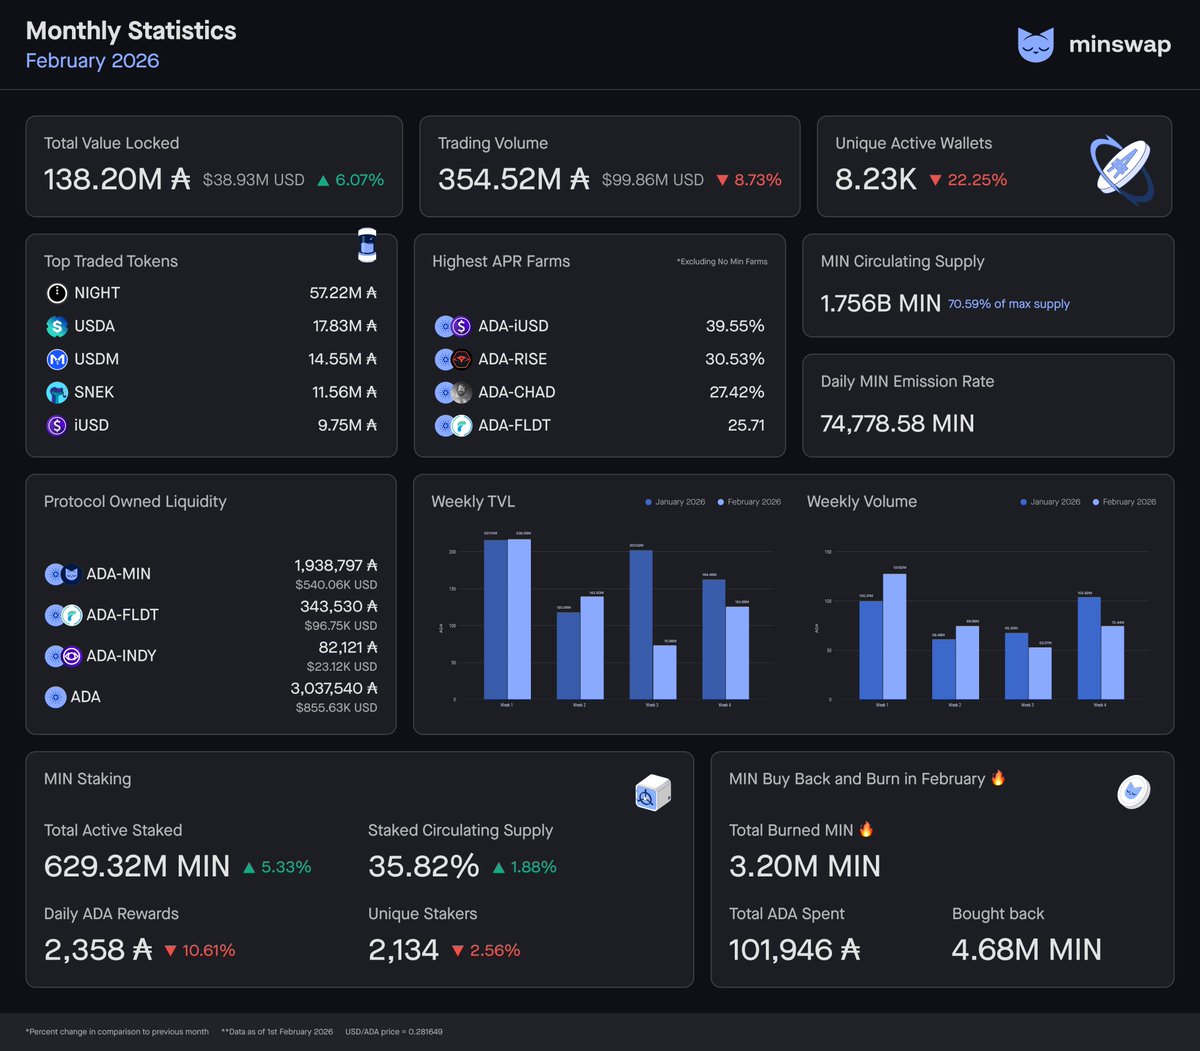Toggle the February 2026 legend in Weekly Volume
Screen dimensions: 1200x1051
[1124, 502]
